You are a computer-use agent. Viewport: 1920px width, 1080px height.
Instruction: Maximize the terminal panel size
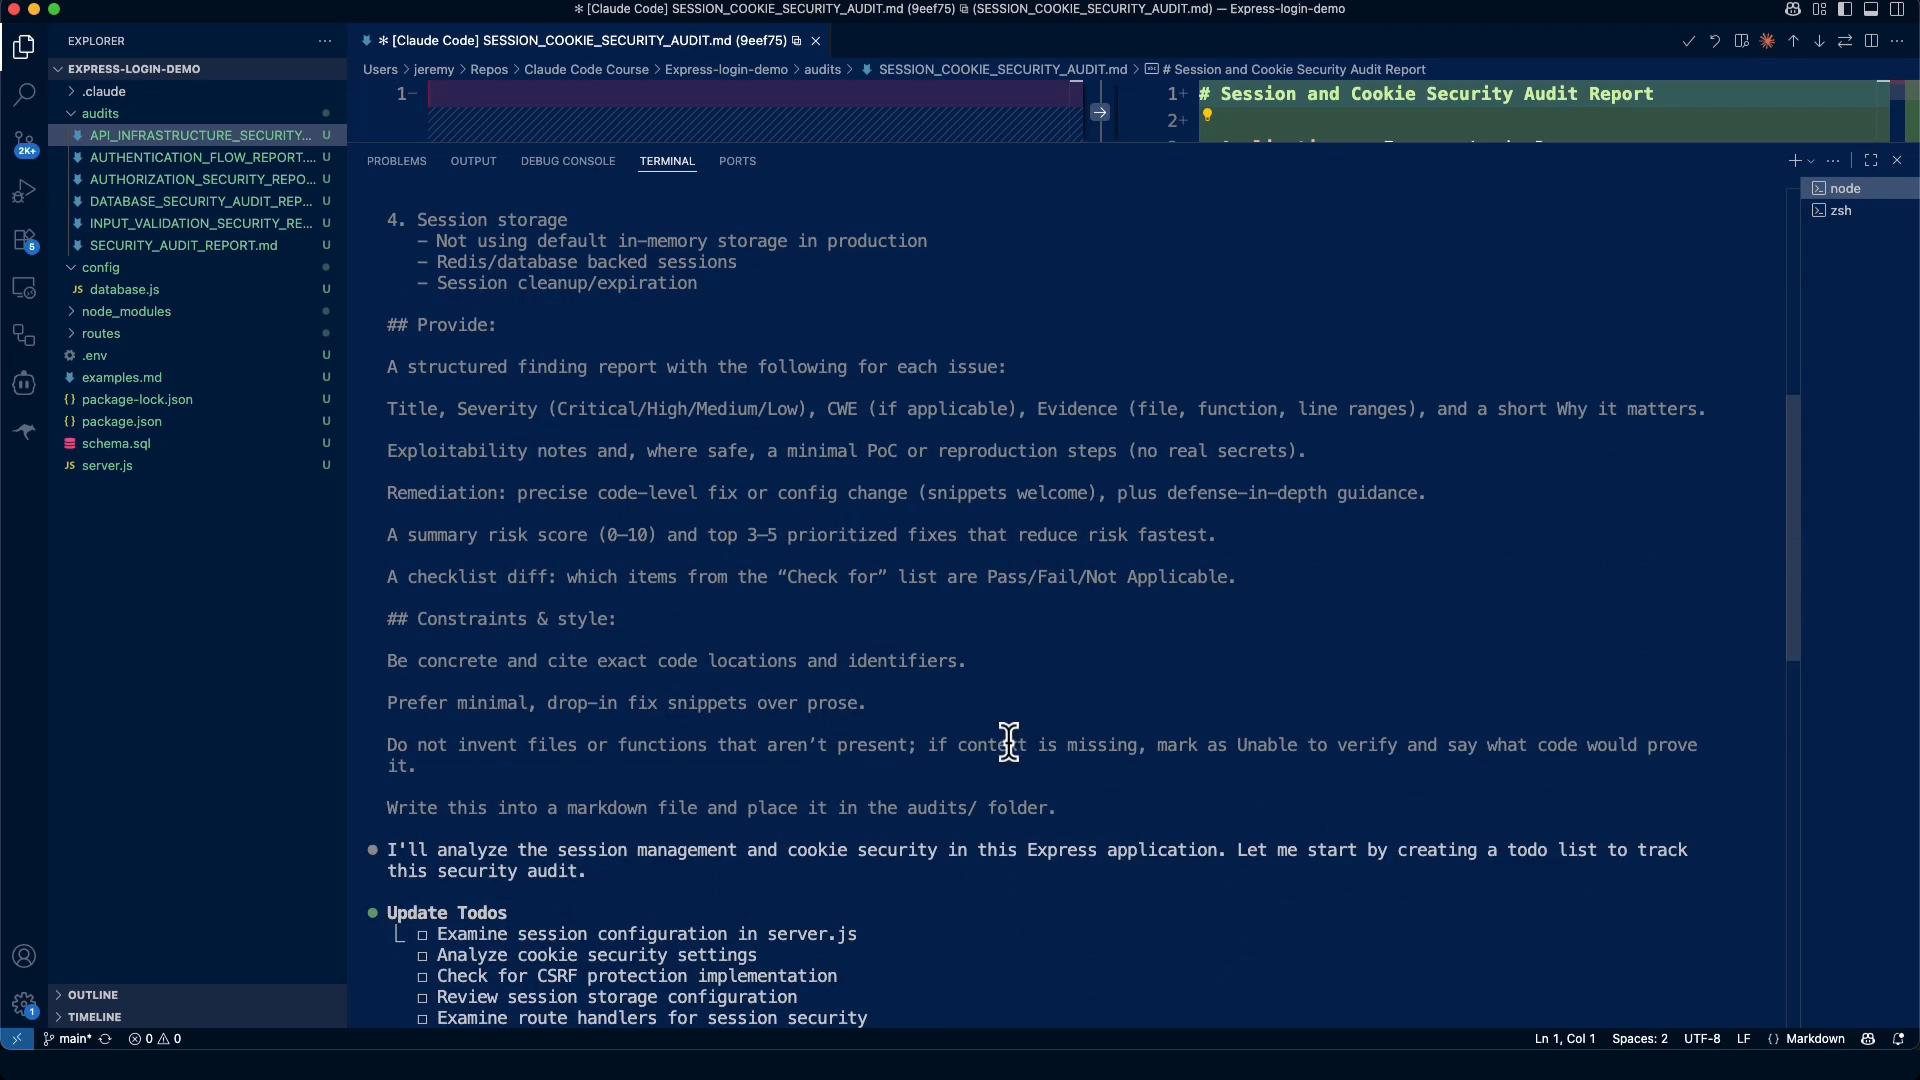(1871, 161)
